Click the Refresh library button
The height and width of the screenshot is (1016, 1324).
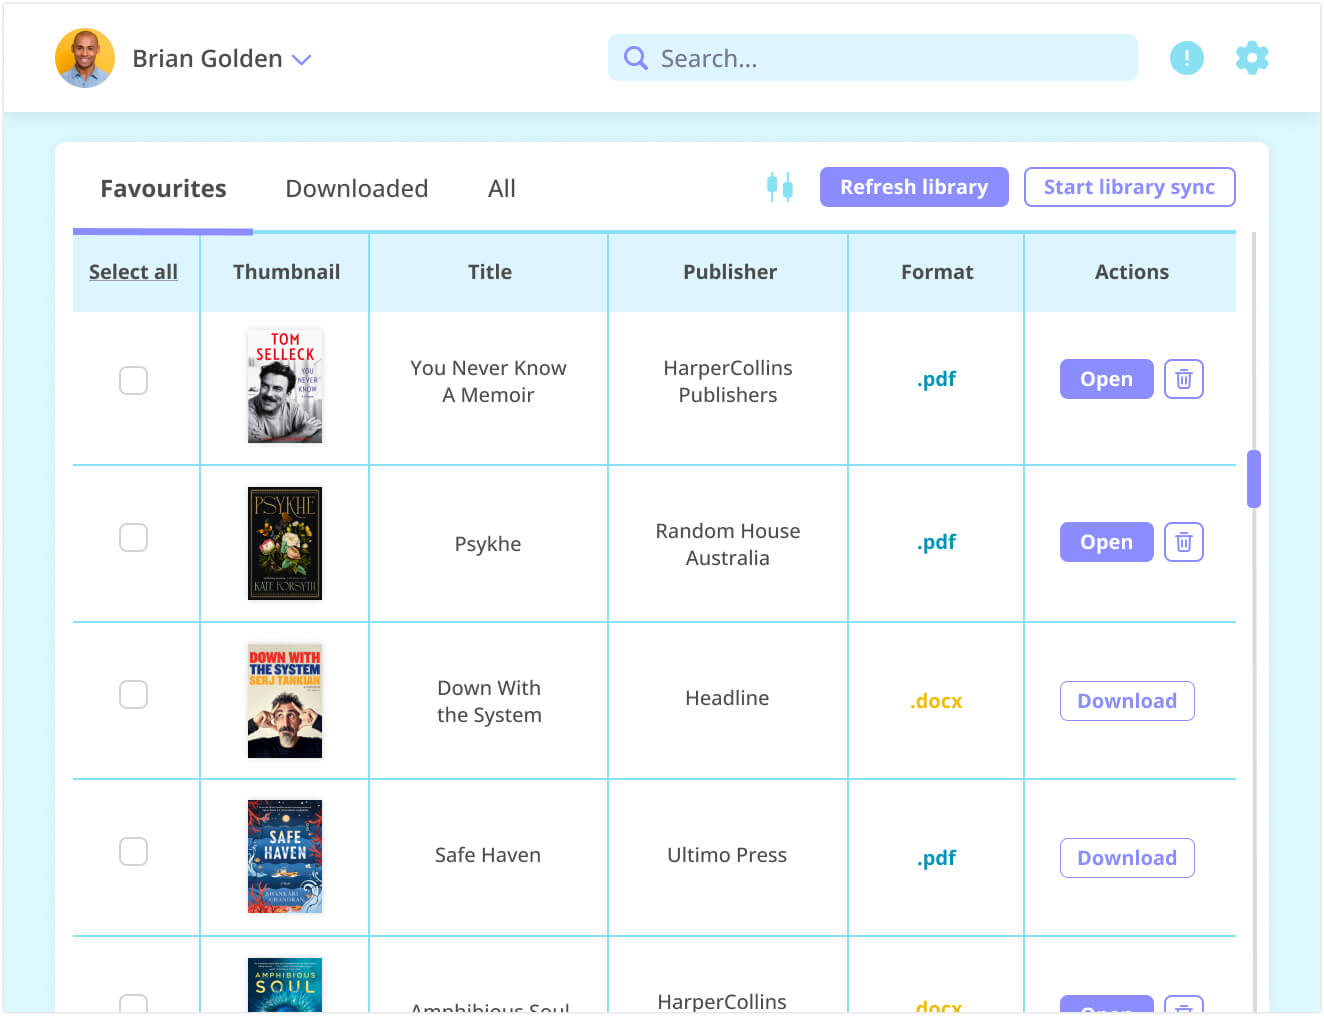click(x=914, y=187)
